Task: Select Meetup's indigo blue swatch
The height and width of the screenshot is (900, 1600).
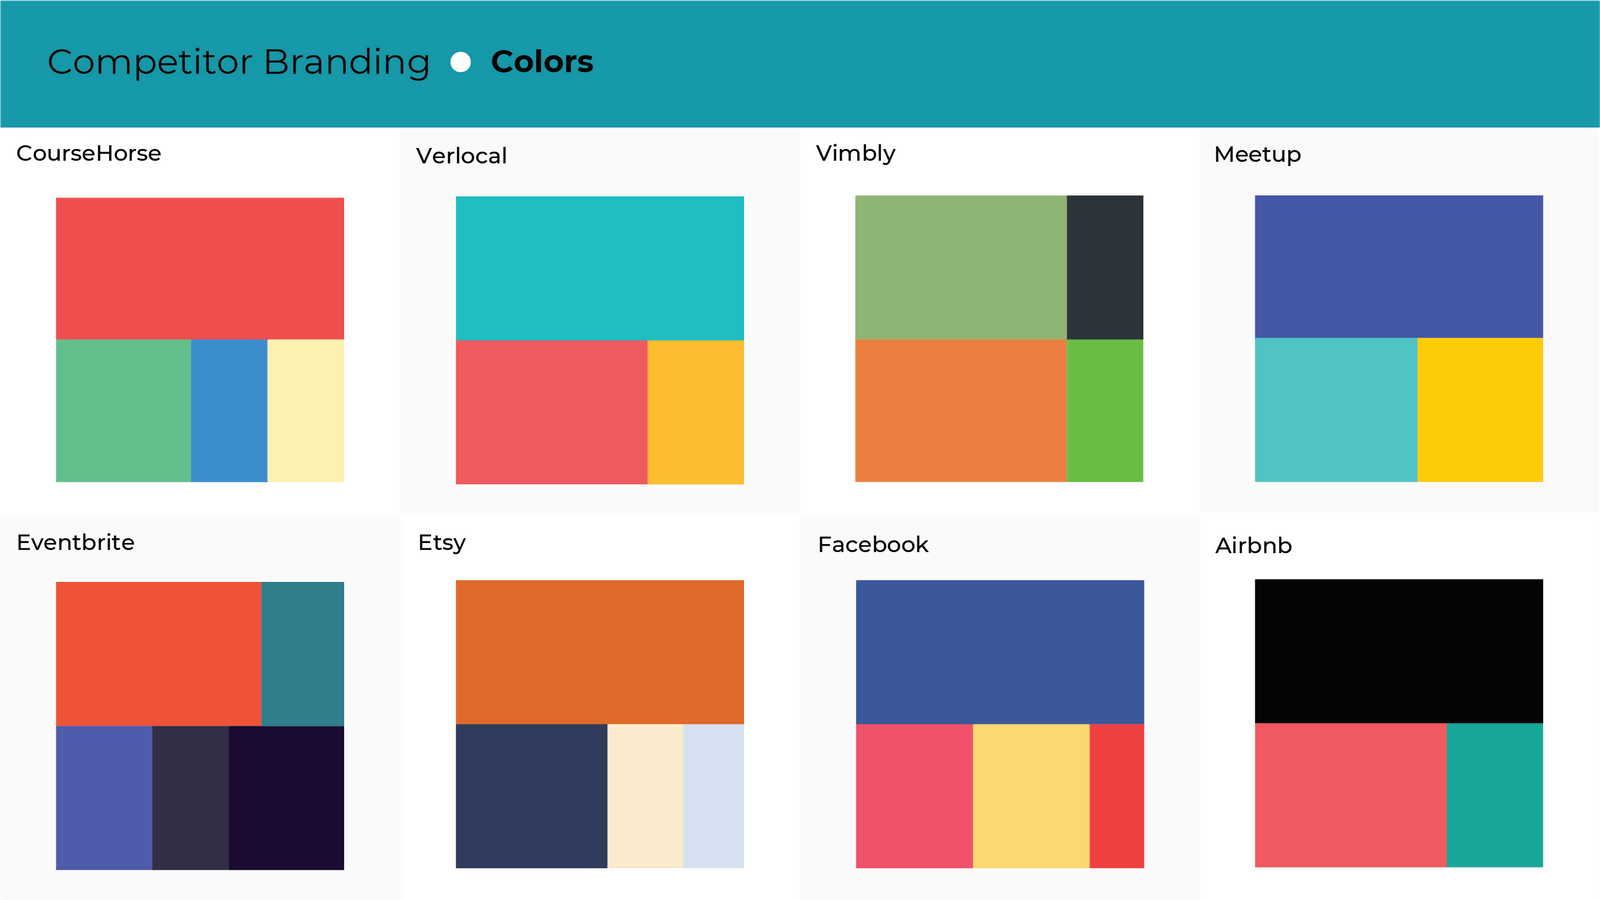Action: click(1398, 266)
